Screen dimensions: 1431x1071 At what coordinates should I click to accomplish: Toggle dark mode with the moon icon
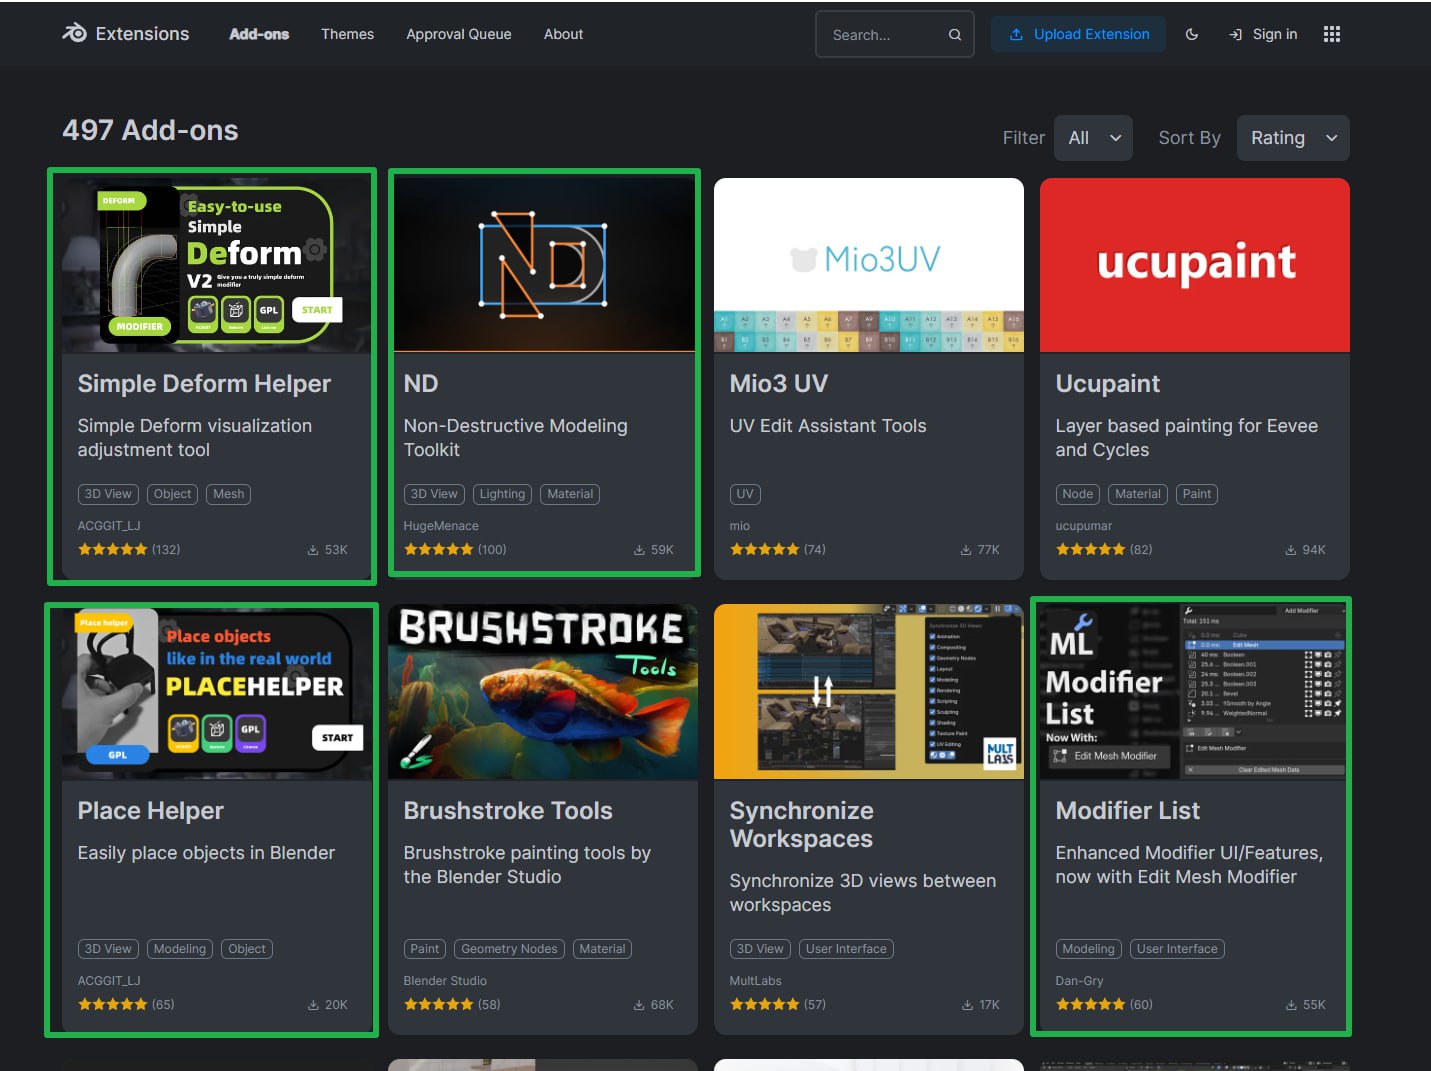[1192, 34]
